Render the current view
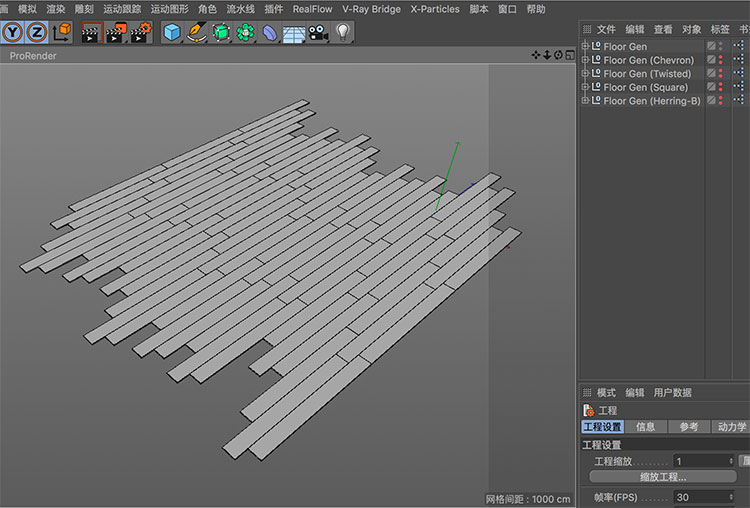 pos(92,33)
